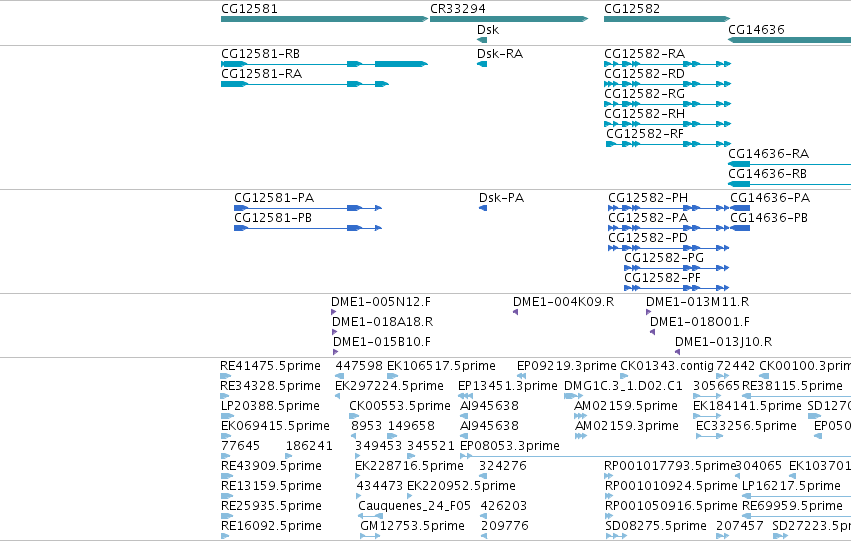Select protein CG12582-PA

pyautogui.click(x=648, y=218)
